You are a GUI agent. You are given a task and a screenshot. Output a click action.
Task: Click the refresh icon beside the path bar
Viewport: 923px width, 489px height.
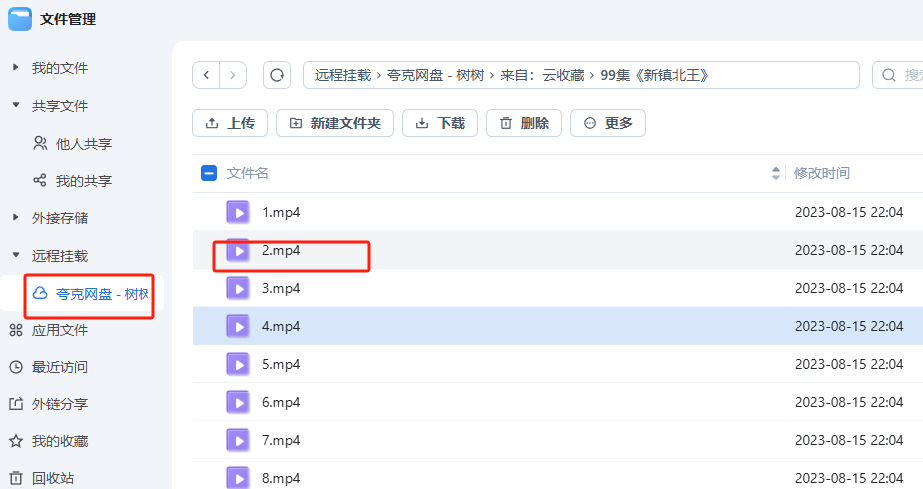[x=277, y=75]
